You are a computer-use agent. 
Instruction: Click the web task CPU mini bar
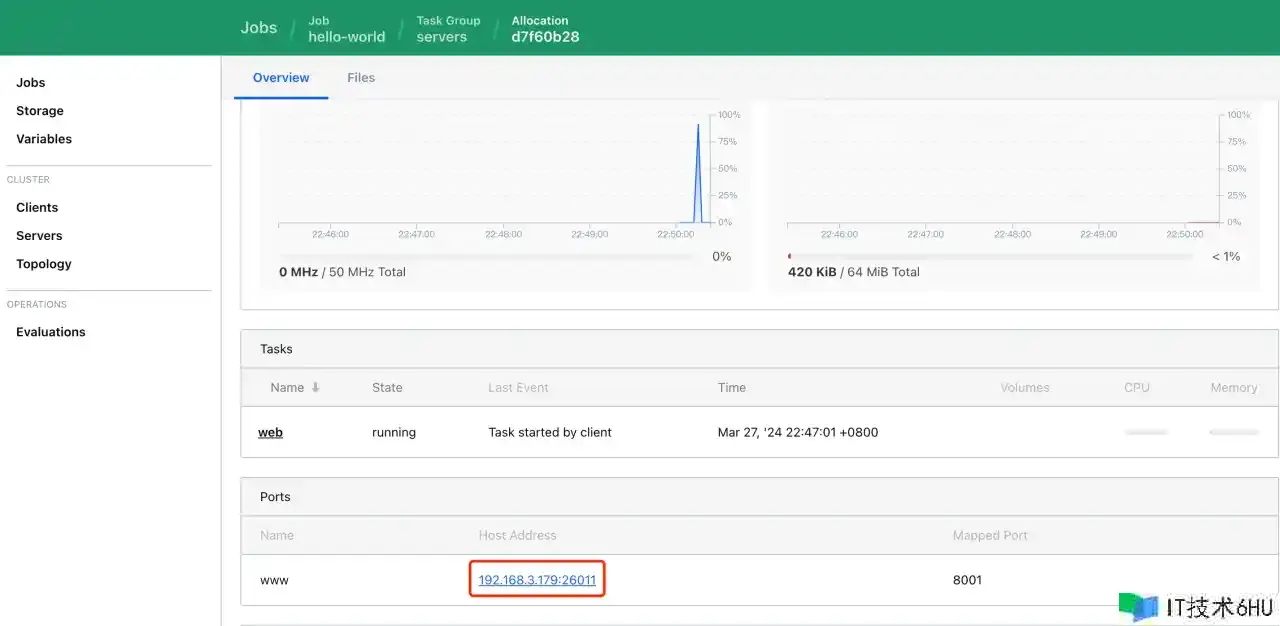coord(1146,432)
